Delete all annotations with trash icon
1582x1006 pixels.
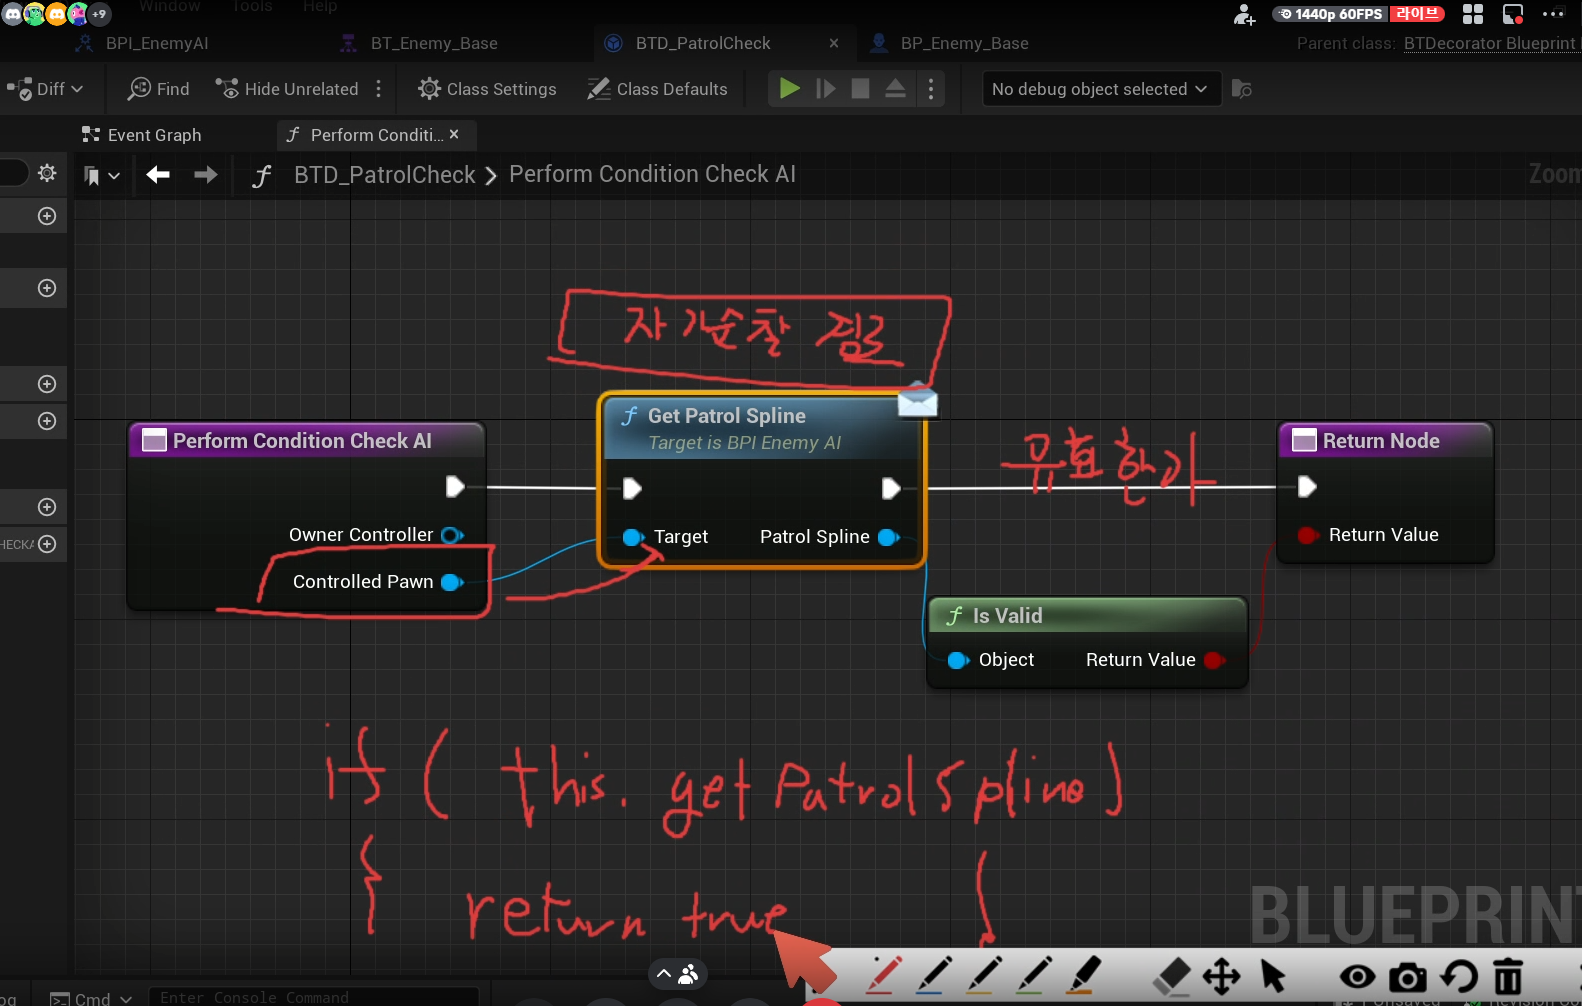pos(1508,976)
